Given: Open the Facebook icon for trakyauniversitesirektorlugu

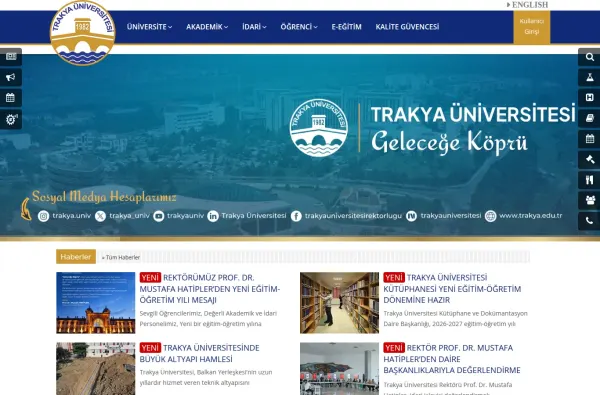Looking at the screenshot, I should (x=296, y=216).
